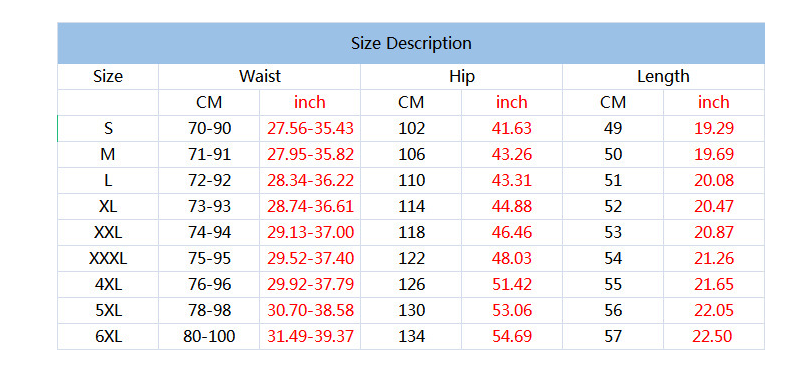Click the hip CM value 118

pos(411,232)
